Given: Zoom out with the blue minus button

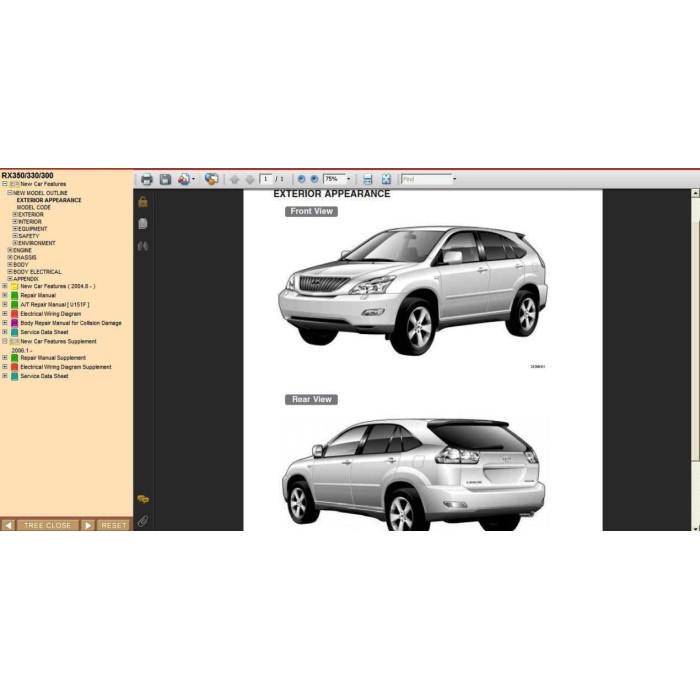Looking at the screenshot, I should point(301,179).
